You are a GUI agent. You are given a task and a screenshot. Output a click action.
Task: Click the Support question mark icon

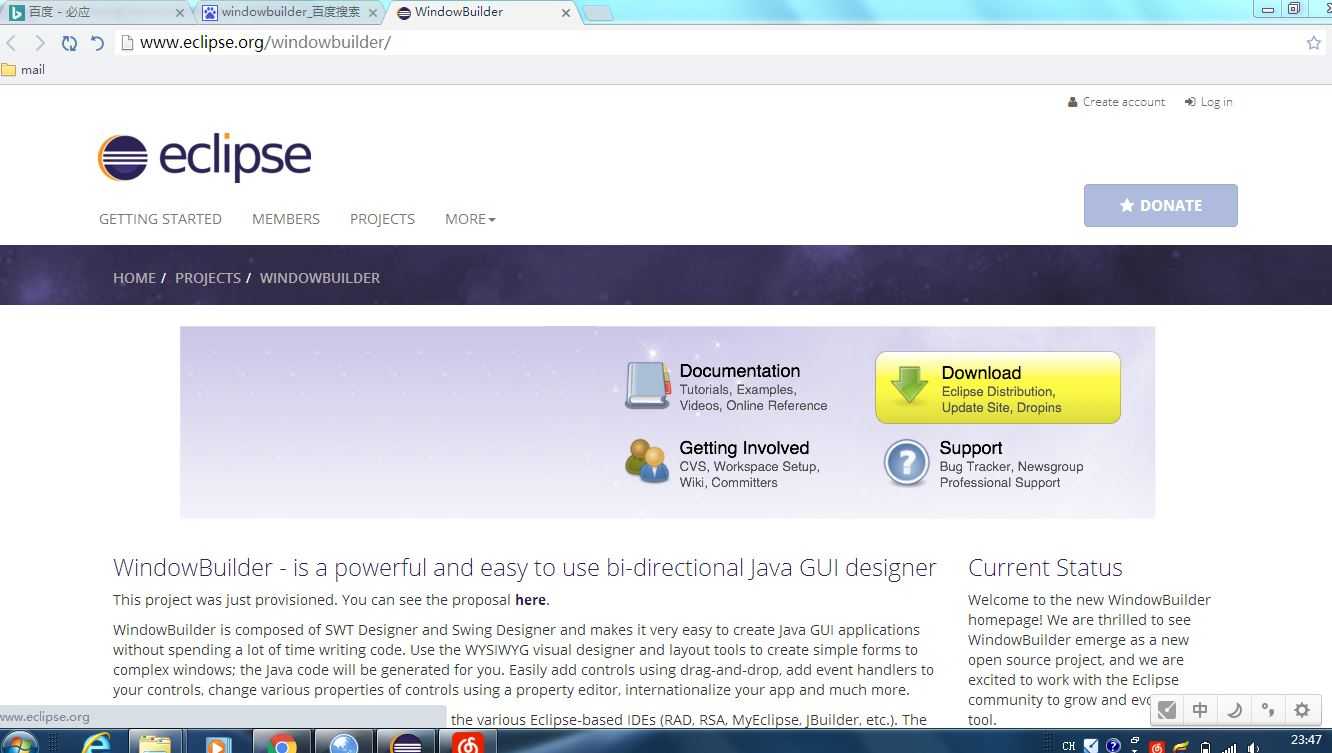[x=907, y=464]
